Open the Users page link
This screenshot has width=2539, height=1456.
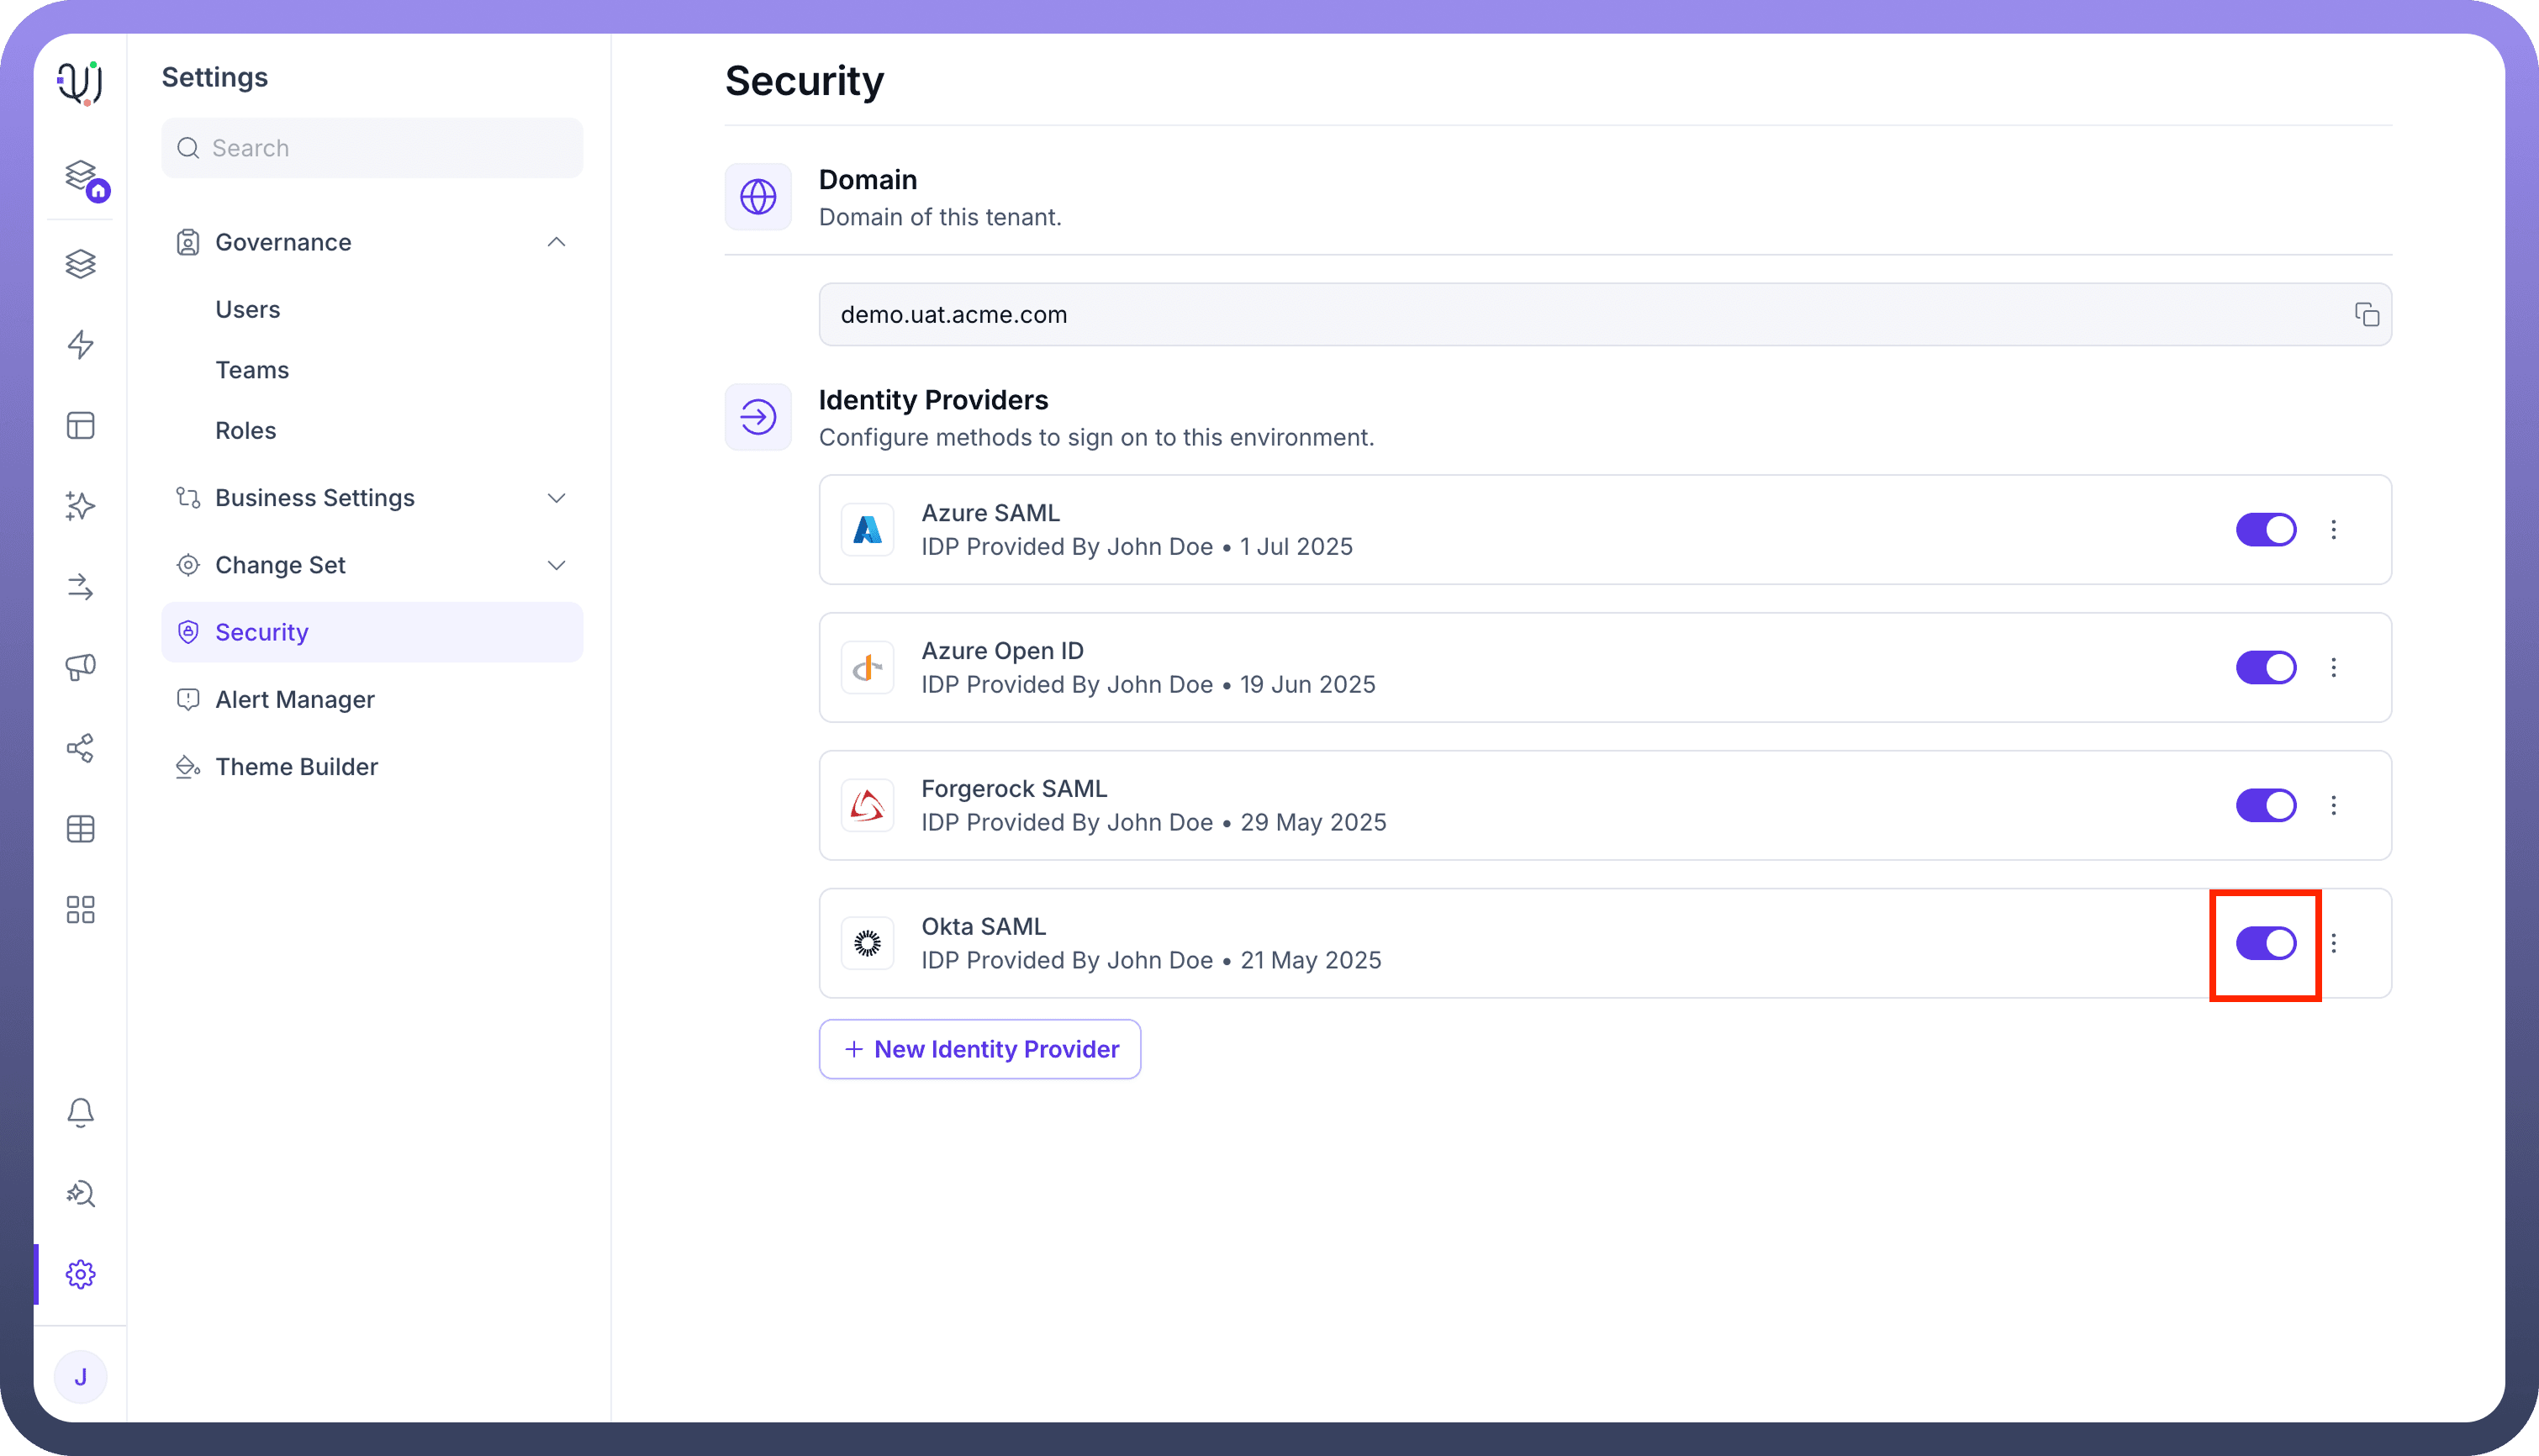(247, 310)
